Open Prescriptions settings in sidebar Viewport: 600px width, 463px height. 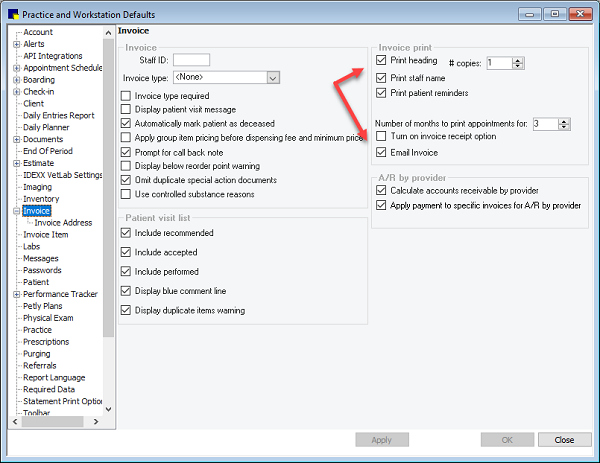(49, 342)
